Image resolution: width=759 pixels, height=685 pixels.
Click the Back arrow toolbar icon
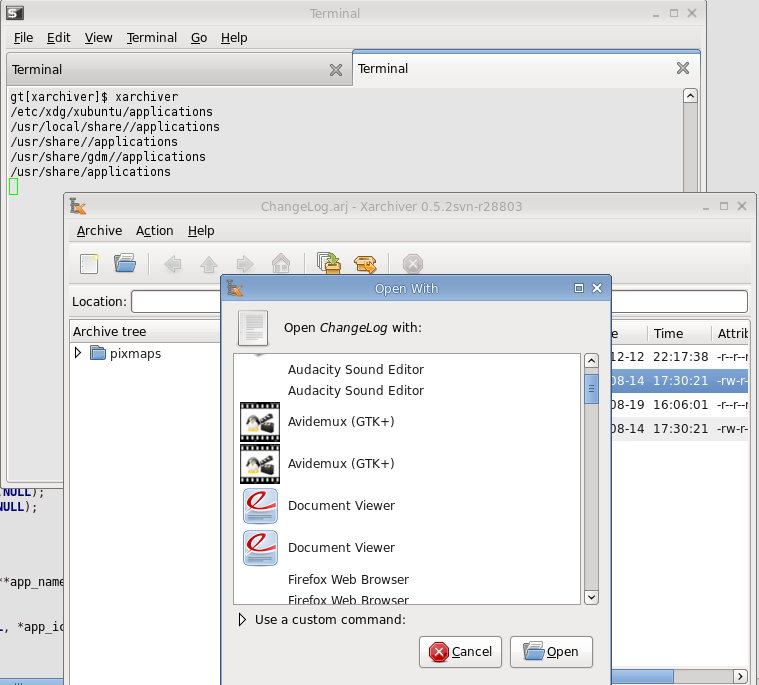172,264
